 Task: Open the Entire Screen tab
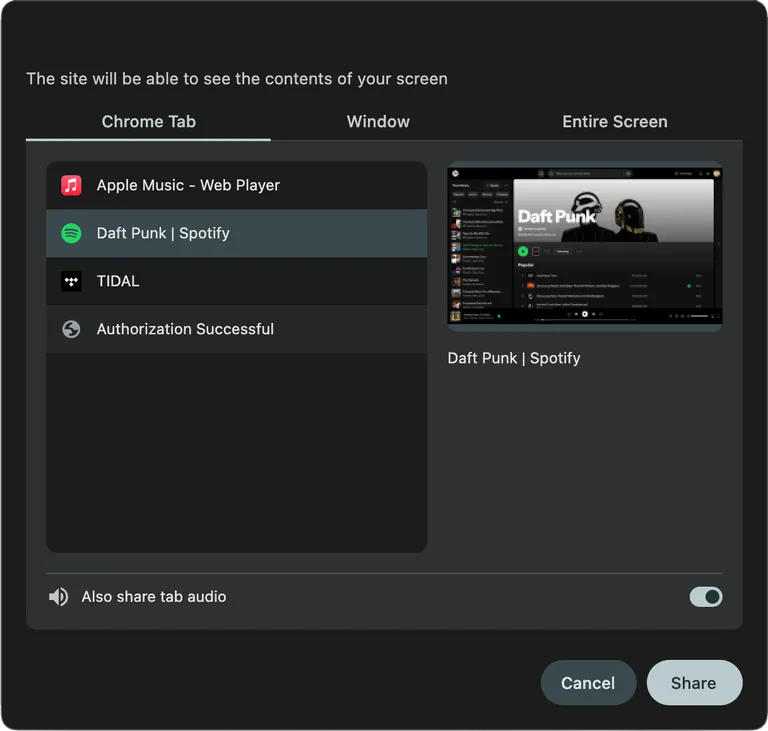pos(615,122)
